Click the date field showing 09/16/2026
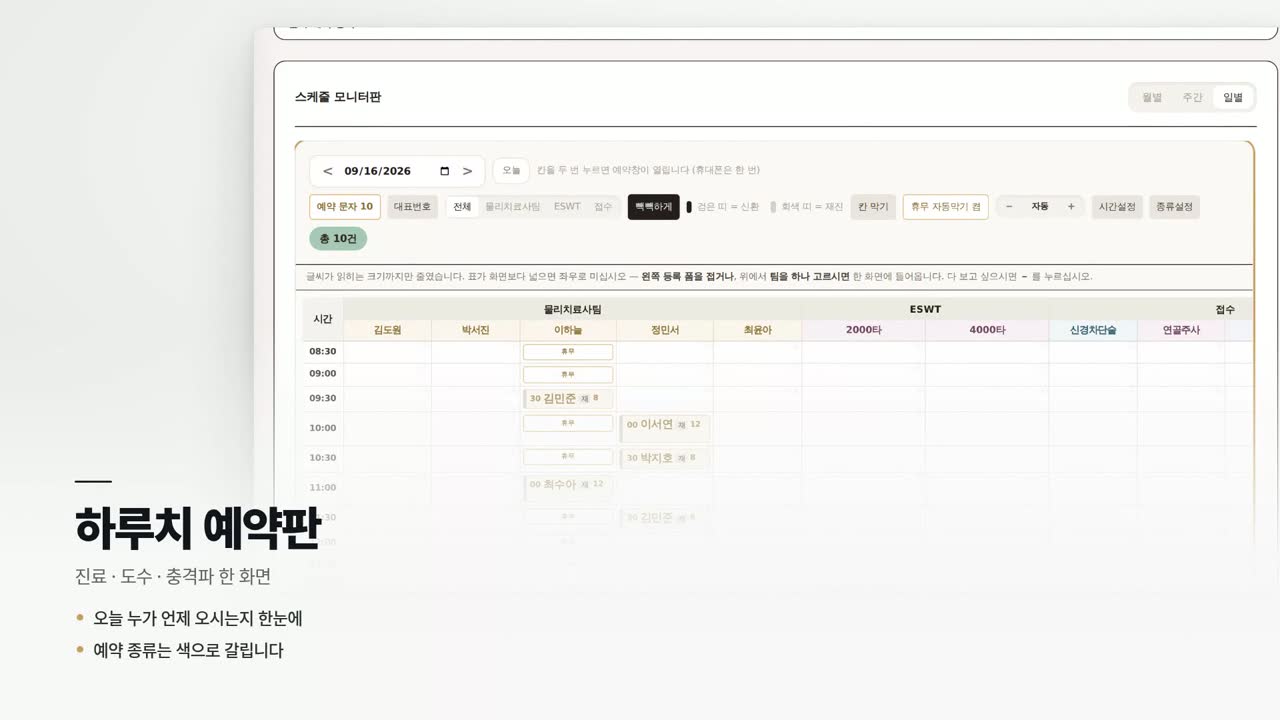This screenshot has width=1280, height=720. click(x=397, y=171)
